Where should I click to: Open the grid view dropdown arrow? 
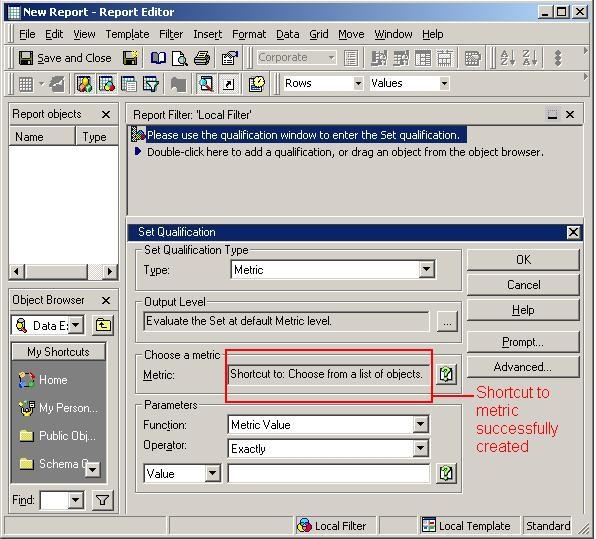pos(41,84)
